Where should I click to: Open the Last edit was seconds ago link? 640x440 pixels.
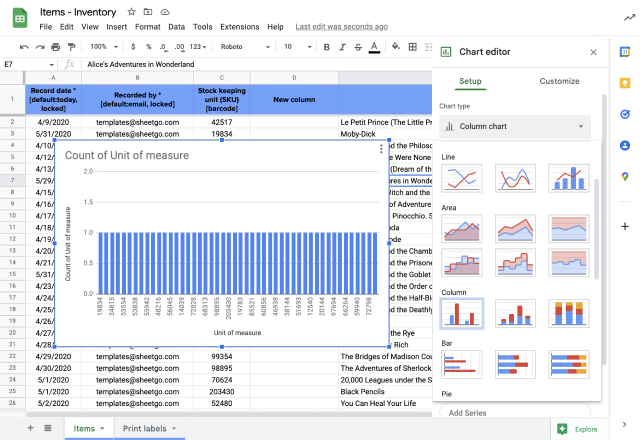tap(342, 27)
